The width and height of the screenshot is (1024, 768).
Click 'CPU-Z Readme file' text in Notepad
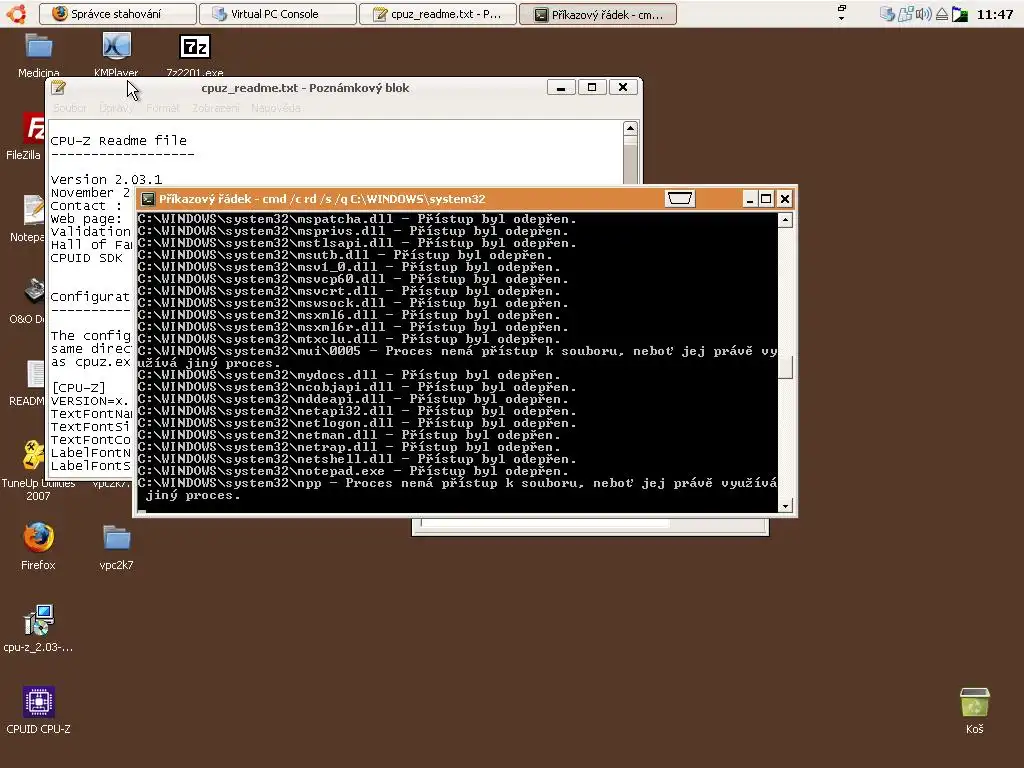tap(118, 140)
